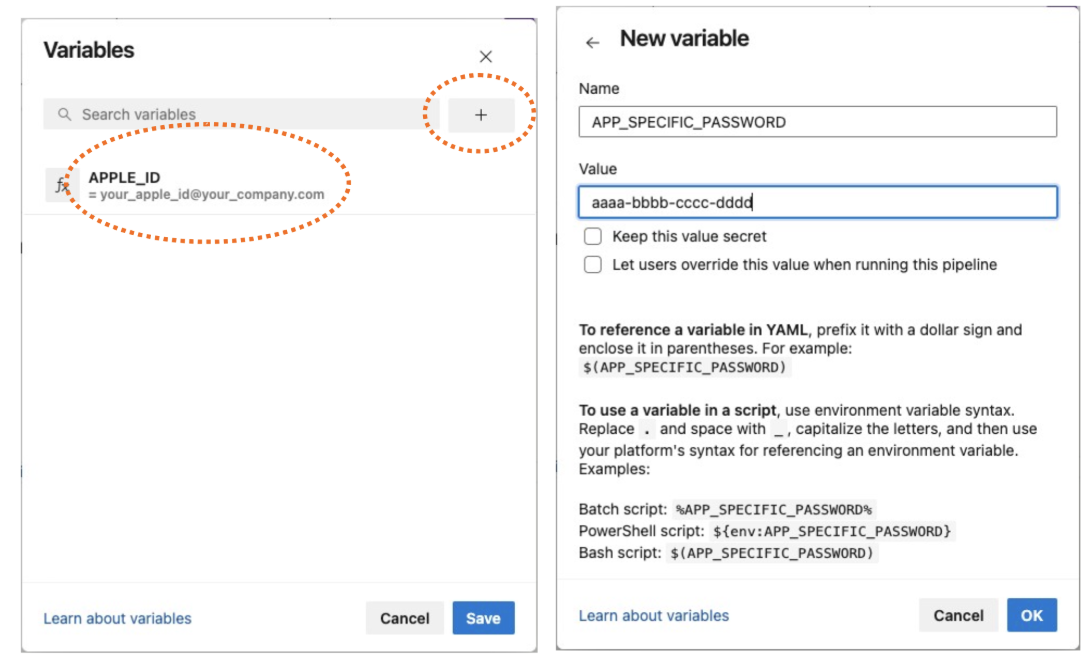Click the back arrow beside New variable
Screen dimensions: 1086x656
[593, 42]
